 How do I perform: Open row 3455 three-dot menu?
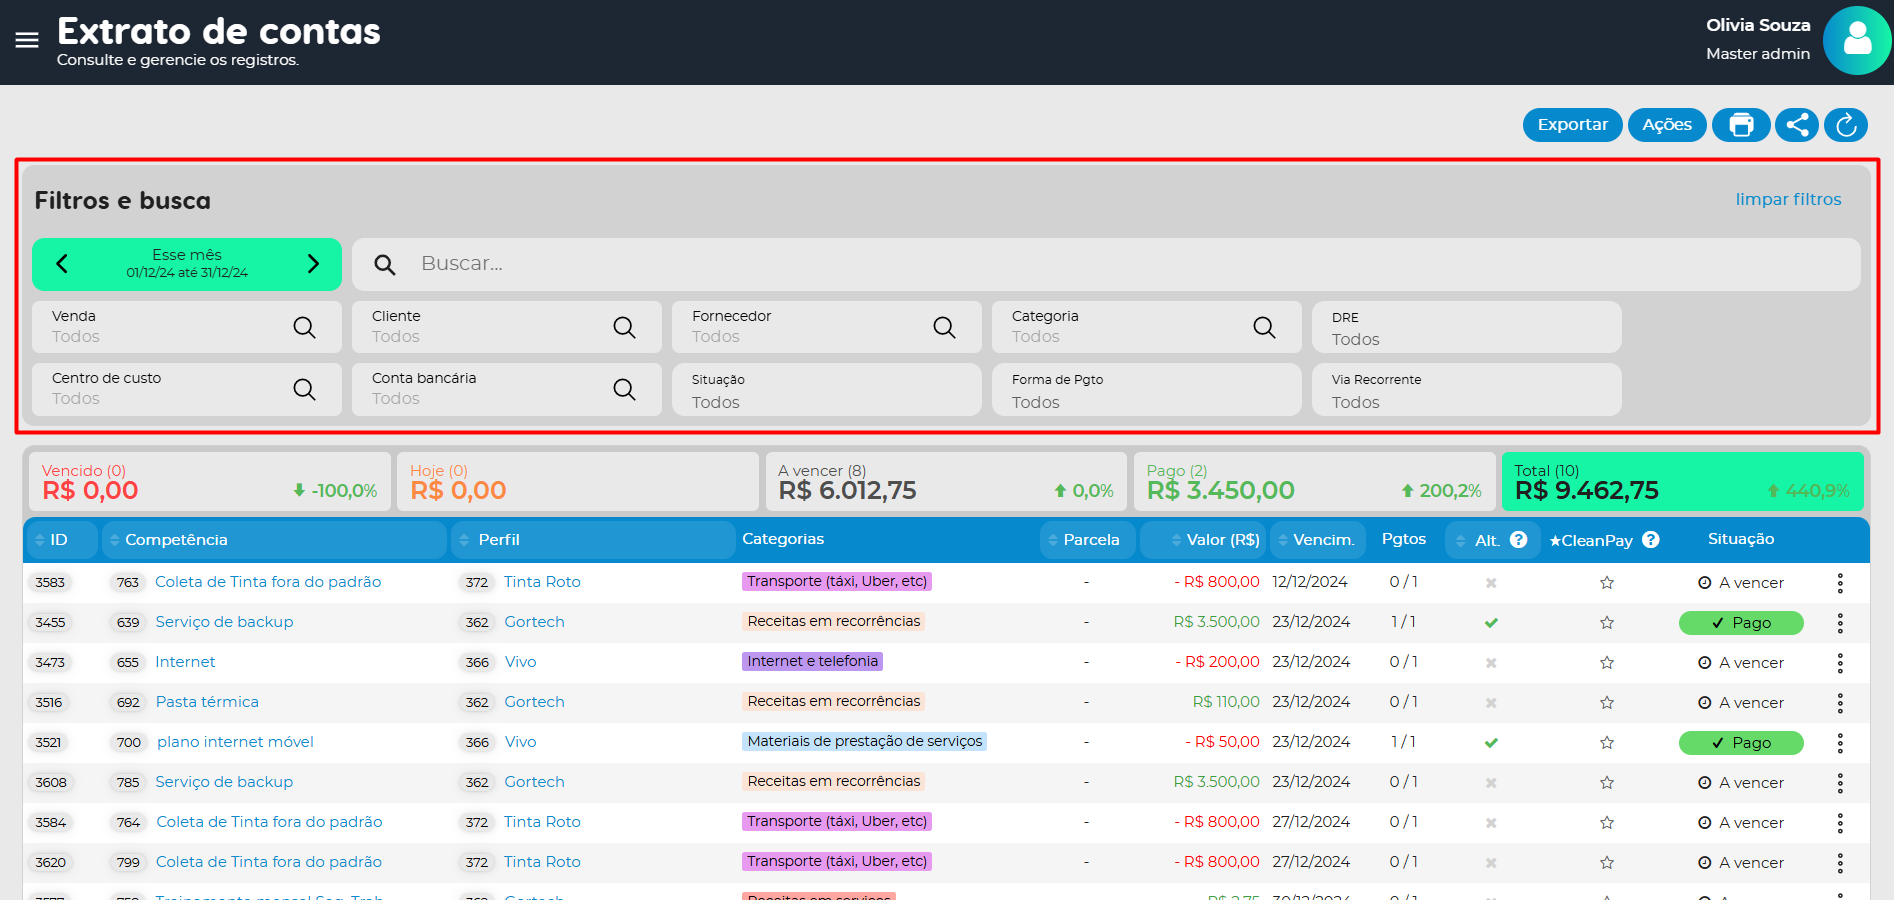click(1840, 623)
